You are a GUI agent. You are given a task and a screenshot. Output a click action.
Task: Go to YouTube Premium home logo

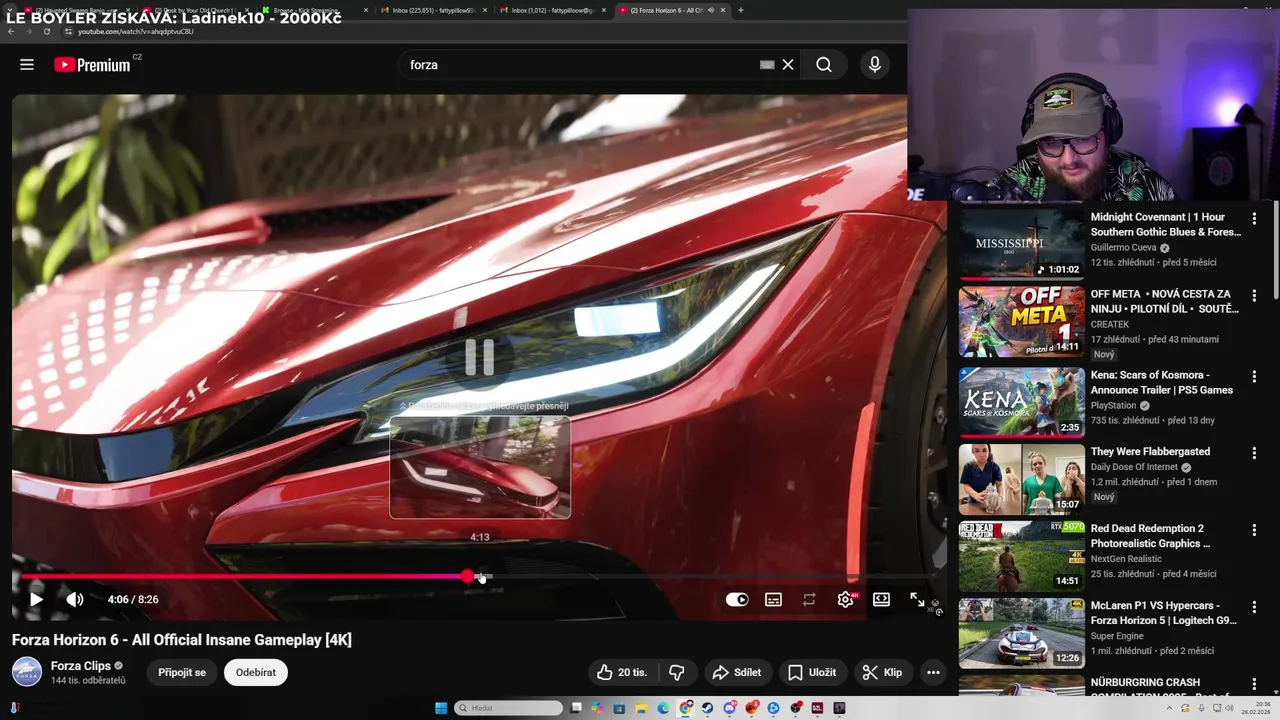coord(92,65)
